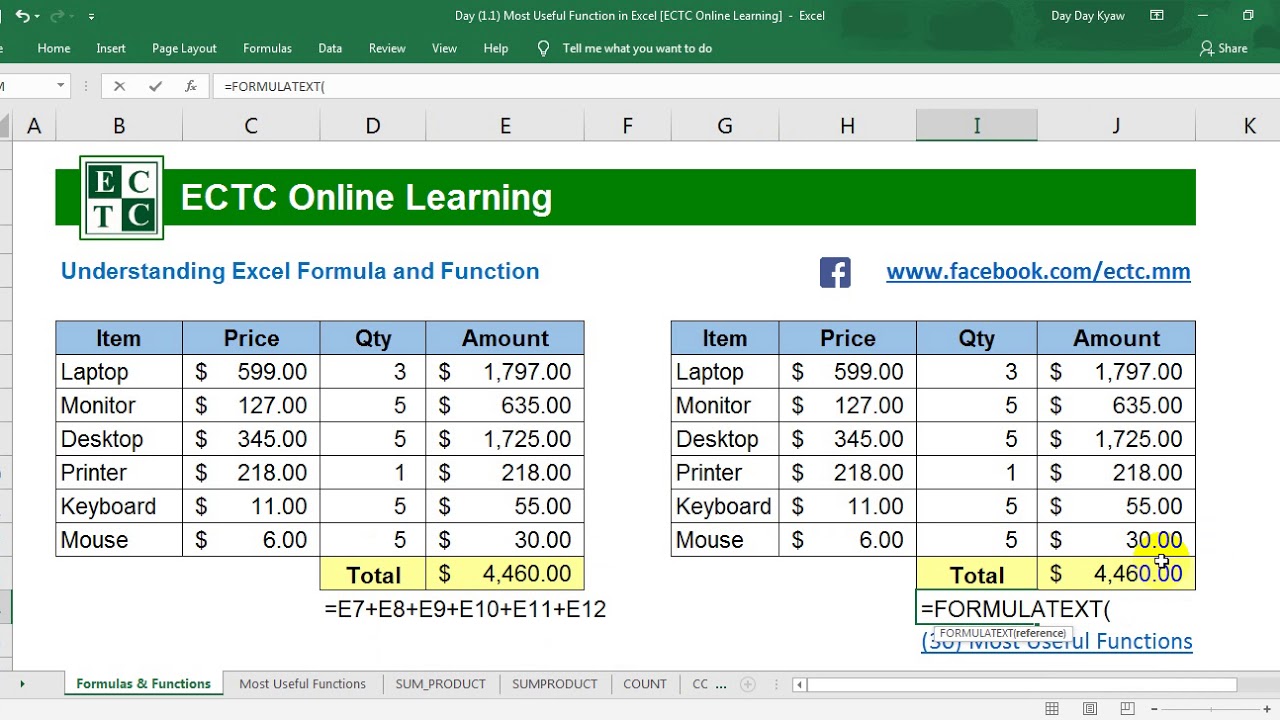Click the right table Desktop item cell

pos(725,439)
